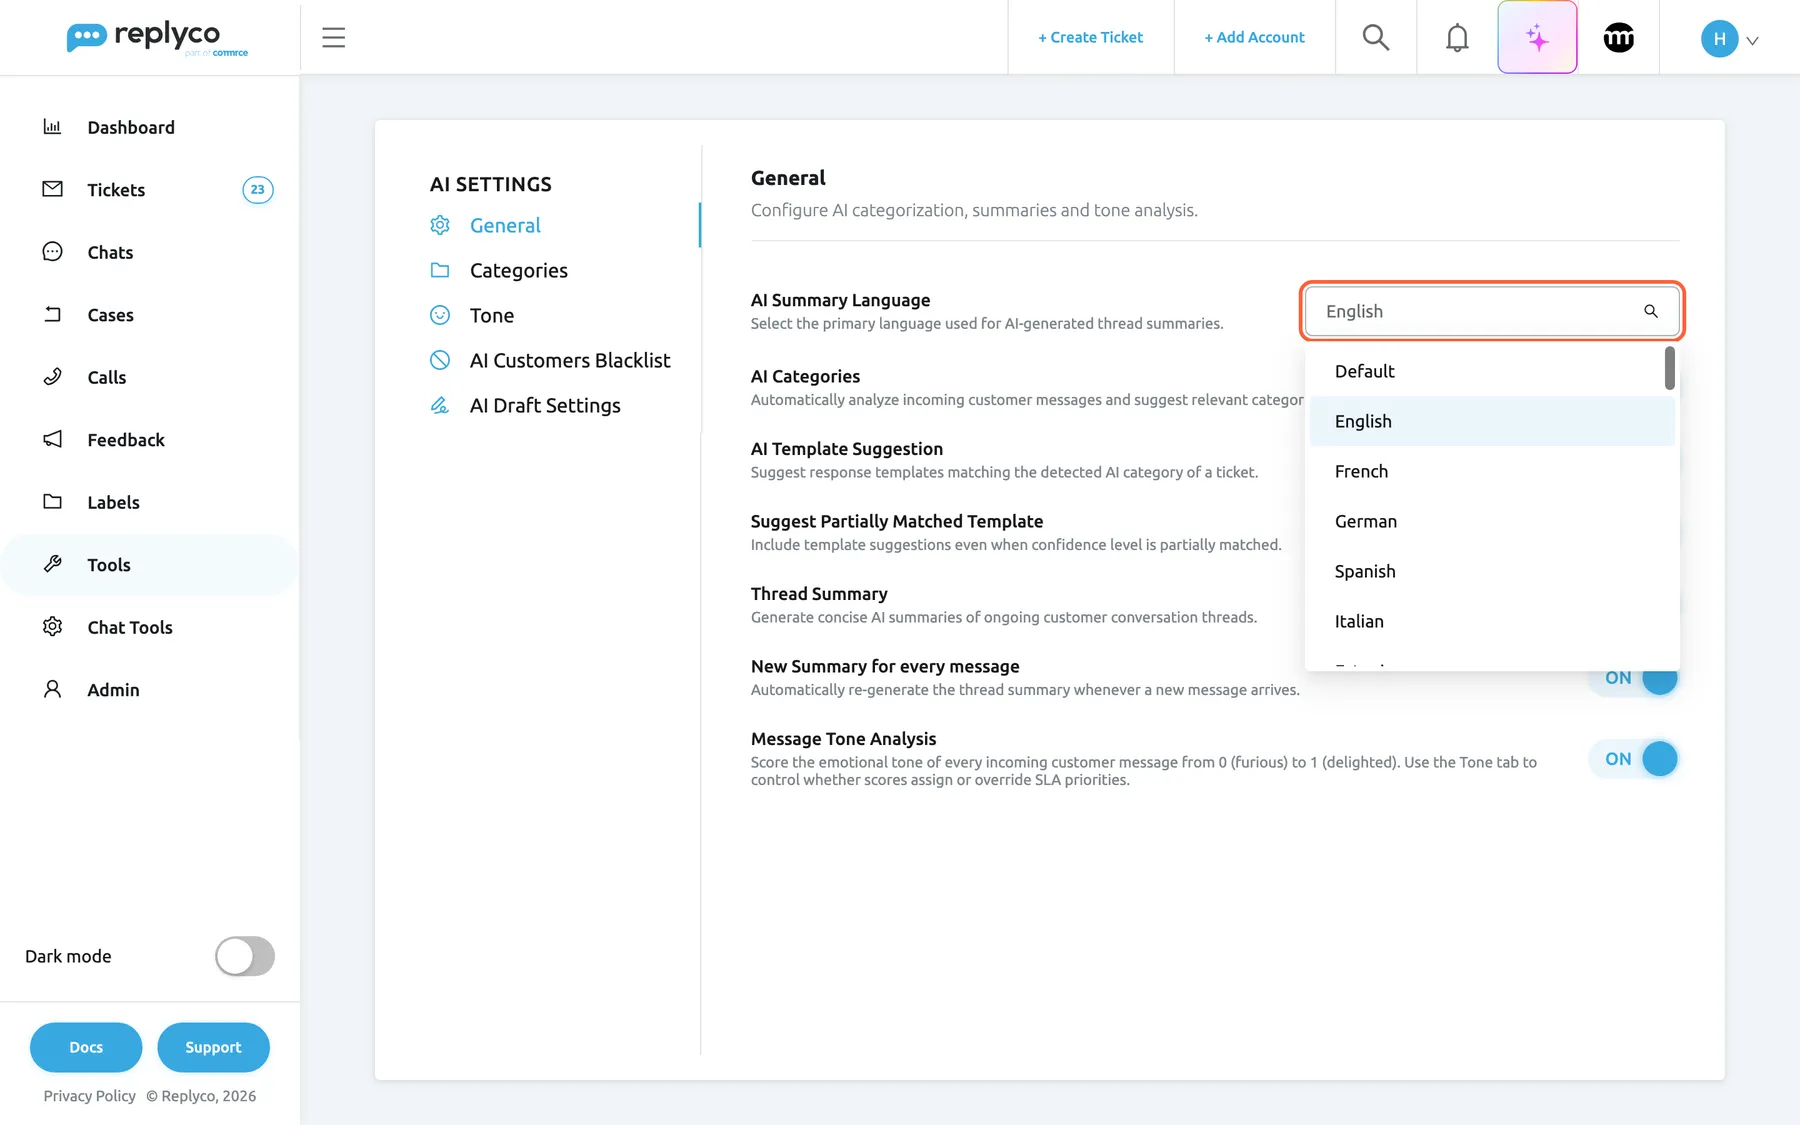Click the AI Draft Settings pen icon
Viewport: 1800px width, 1125px height.
440,405
